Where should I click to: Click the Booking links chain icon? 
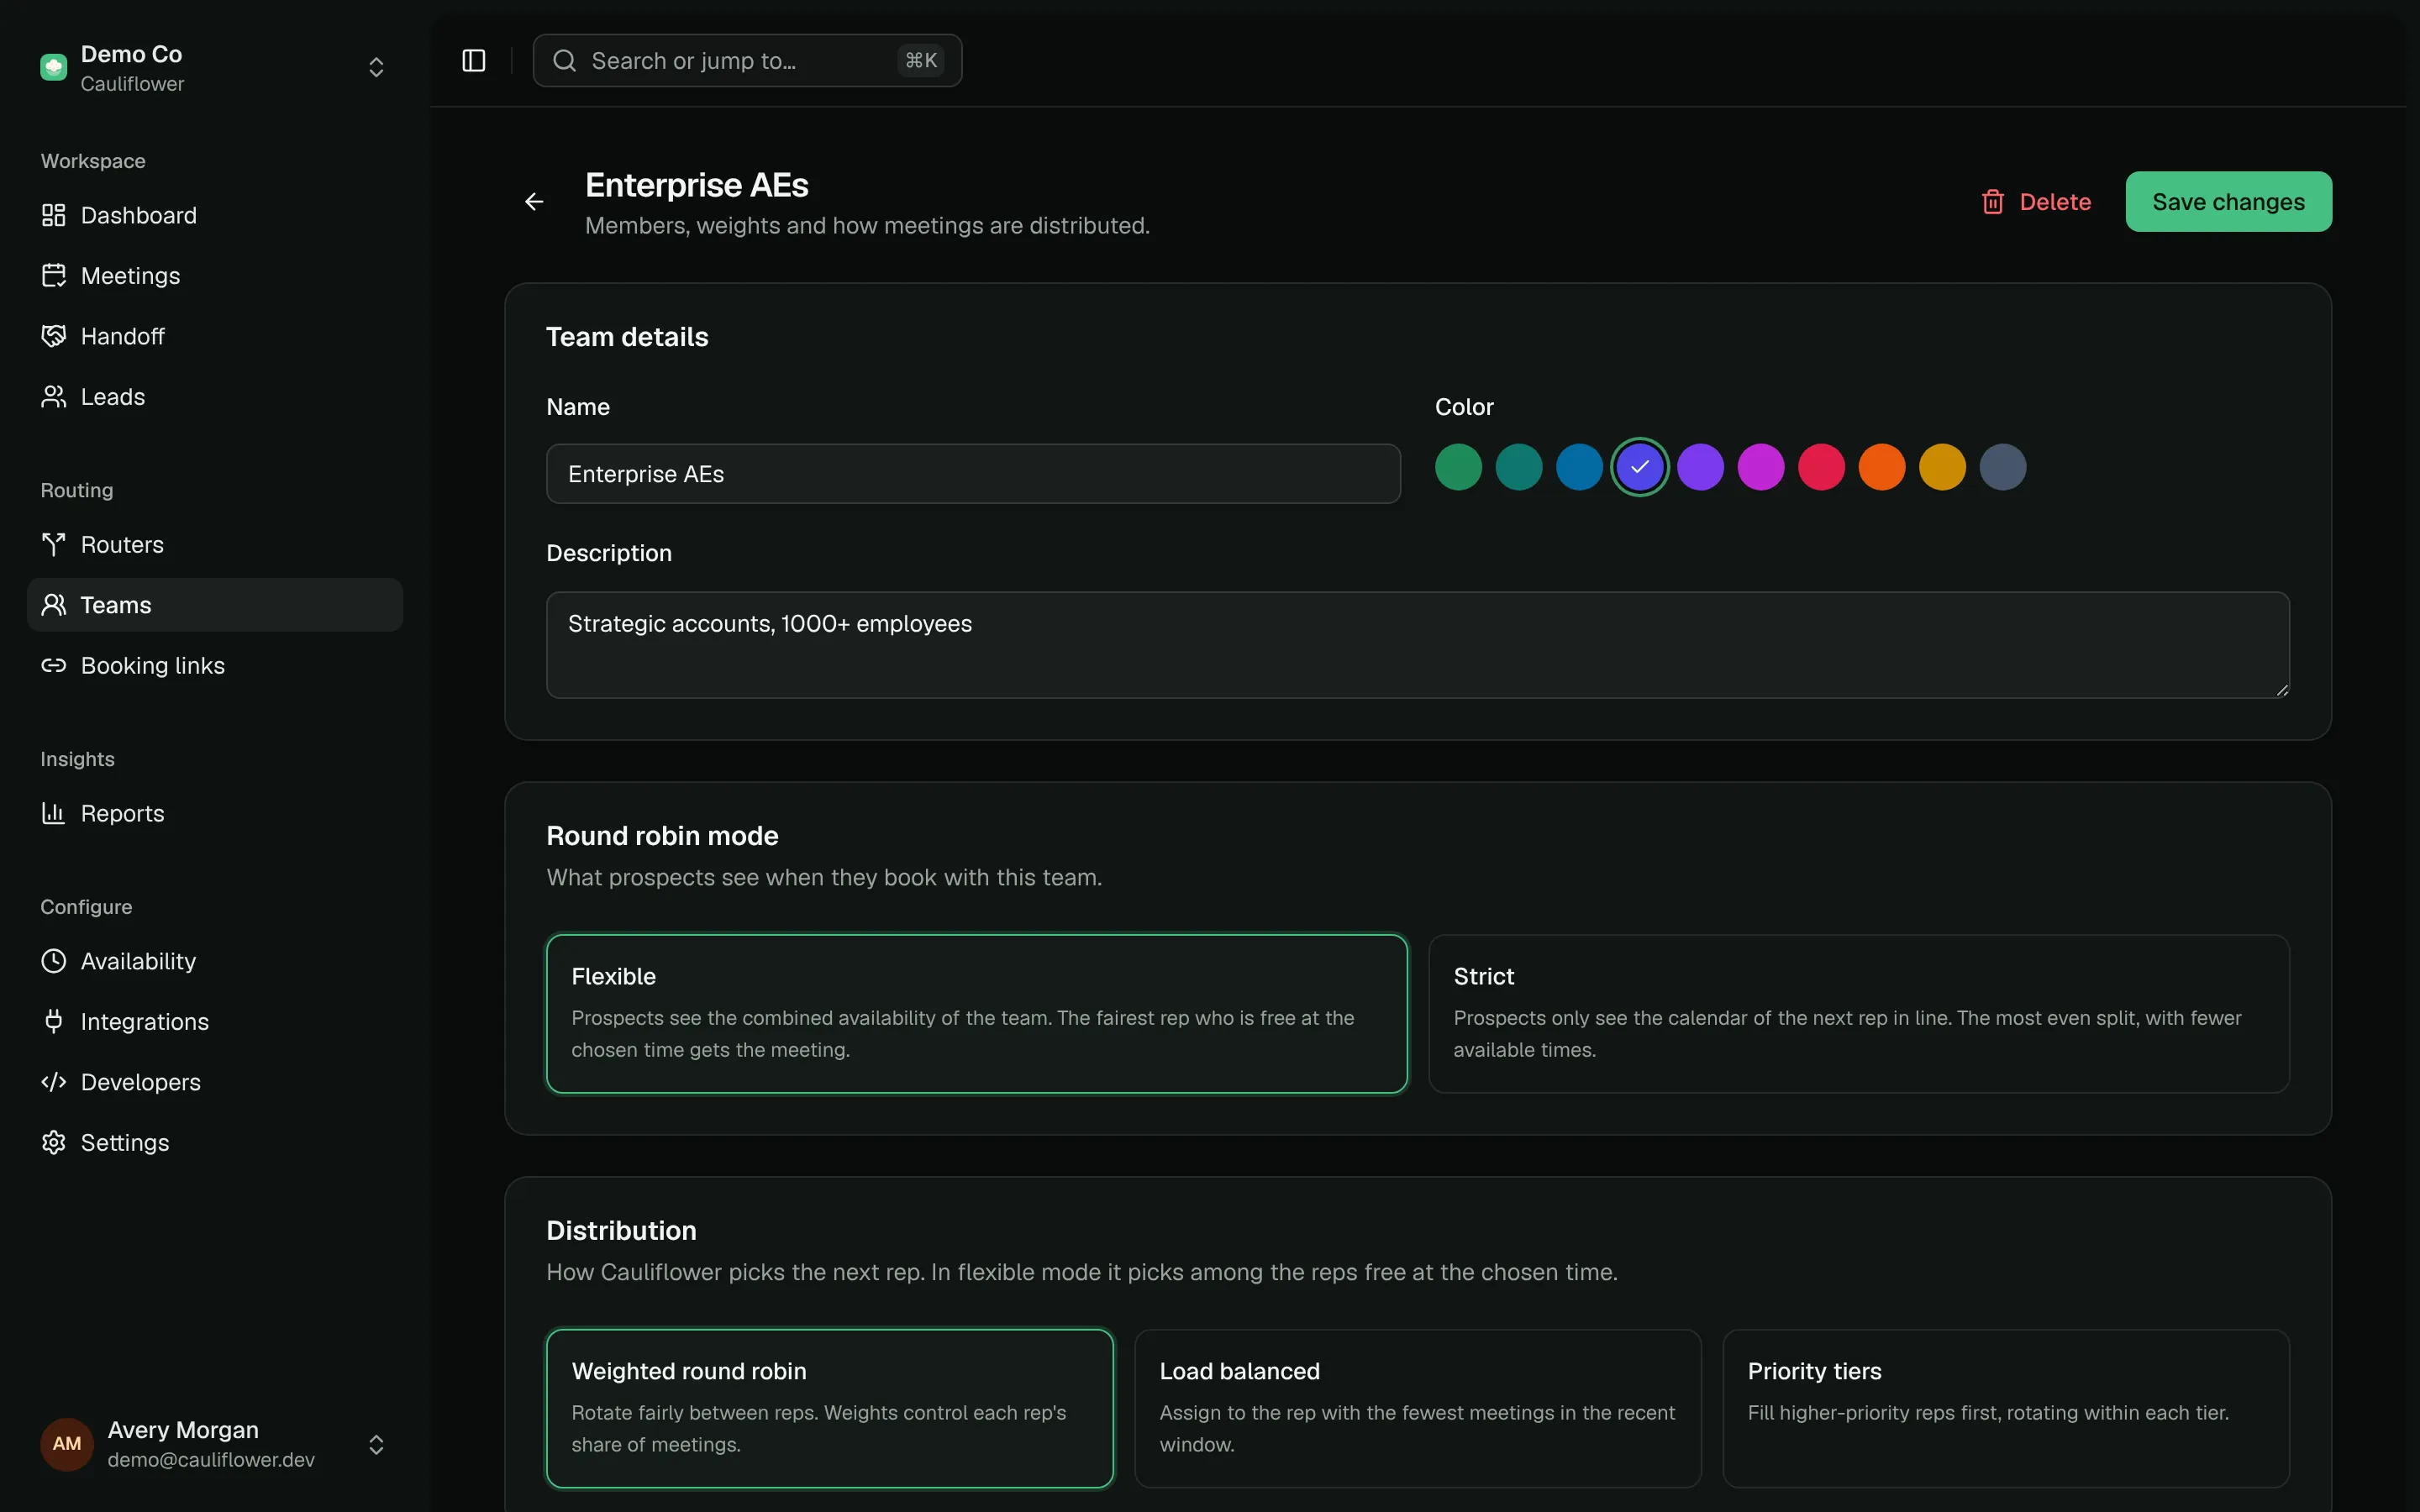(x=53, y=666)
